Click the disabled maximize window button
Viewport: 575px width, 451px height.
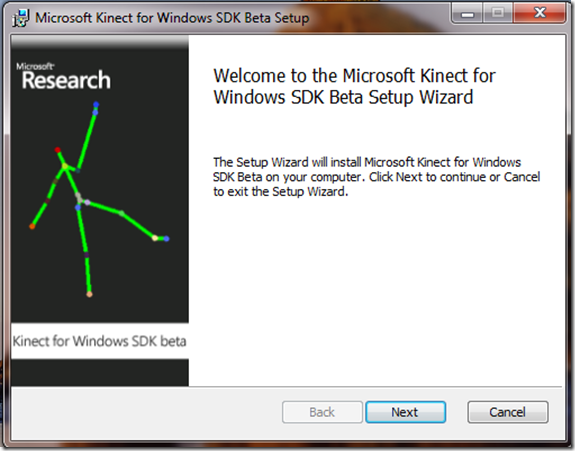coord(498,13)
